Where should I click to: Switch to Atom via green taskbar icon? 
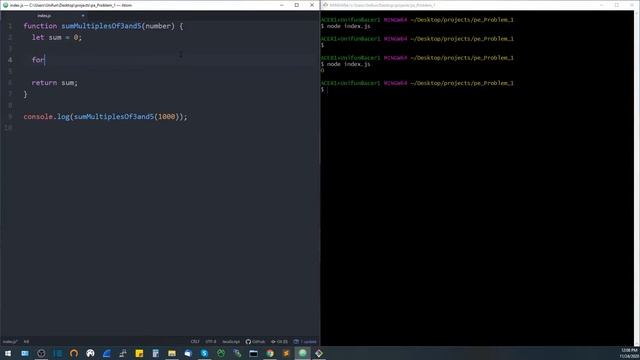click(x=302, y=353)
